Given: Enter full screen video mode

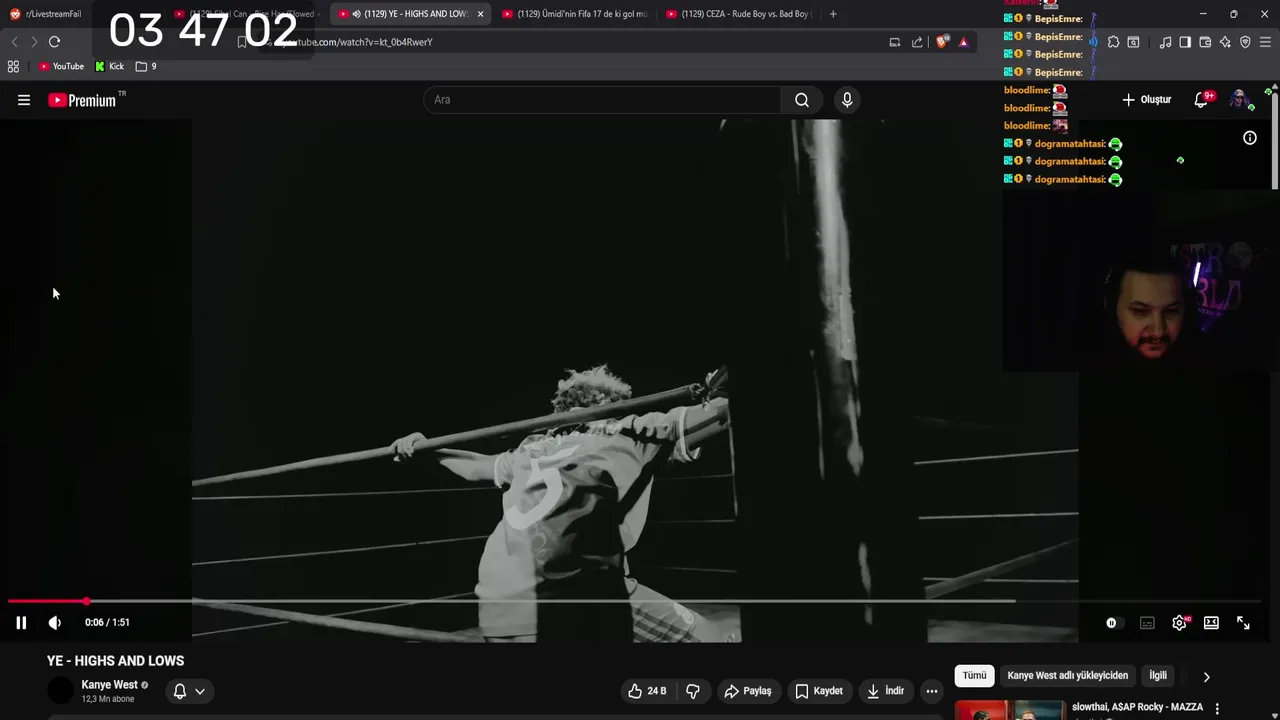Looking at the screenshot, I should [x=1243, y=623].
